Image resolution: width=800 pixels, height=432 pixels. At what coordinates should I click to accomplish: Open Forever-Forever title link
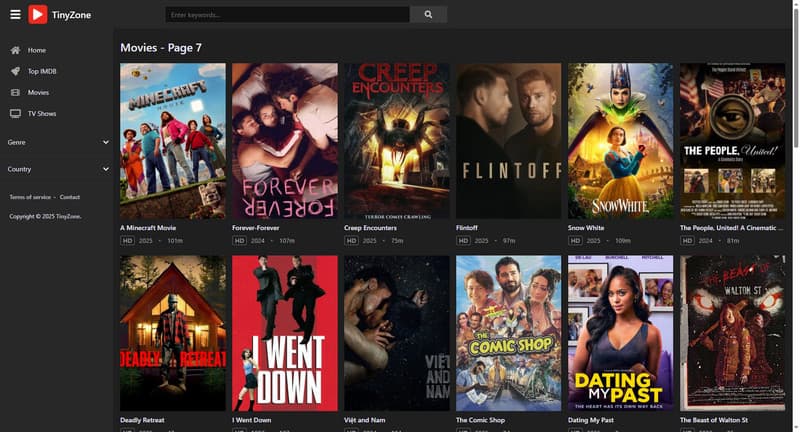[x=256, y=228]
